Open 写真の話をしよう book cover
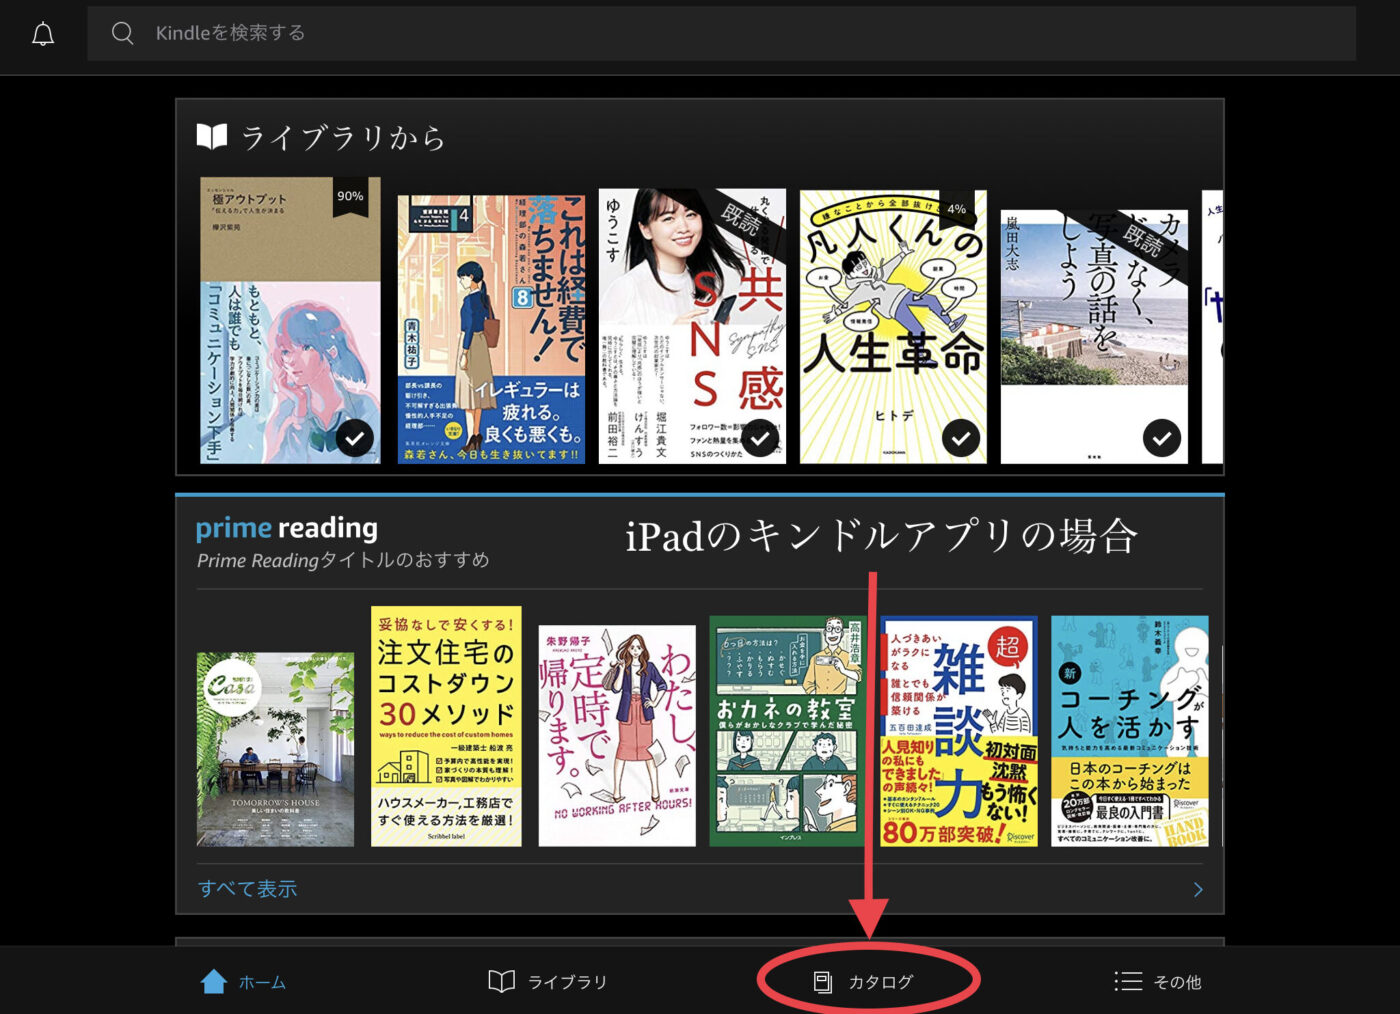The width and height of the screenshot is (1400, 1014). pos(1094,337)
